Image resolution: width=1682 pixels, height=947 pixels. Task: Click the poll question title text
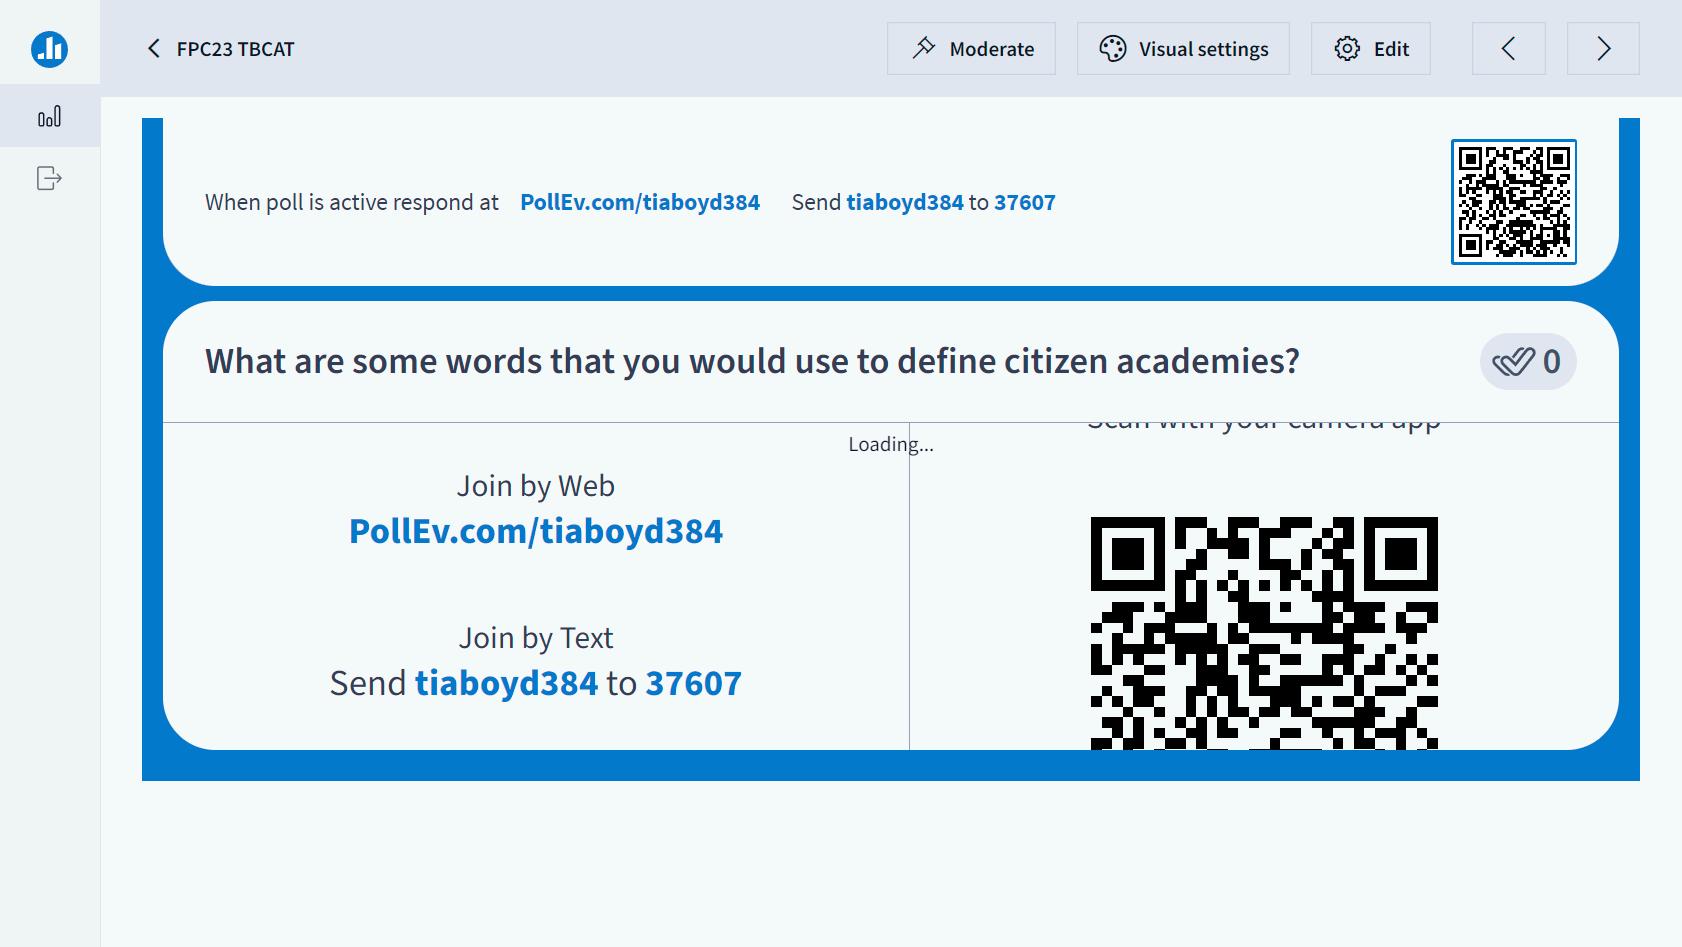coord(752,361)
